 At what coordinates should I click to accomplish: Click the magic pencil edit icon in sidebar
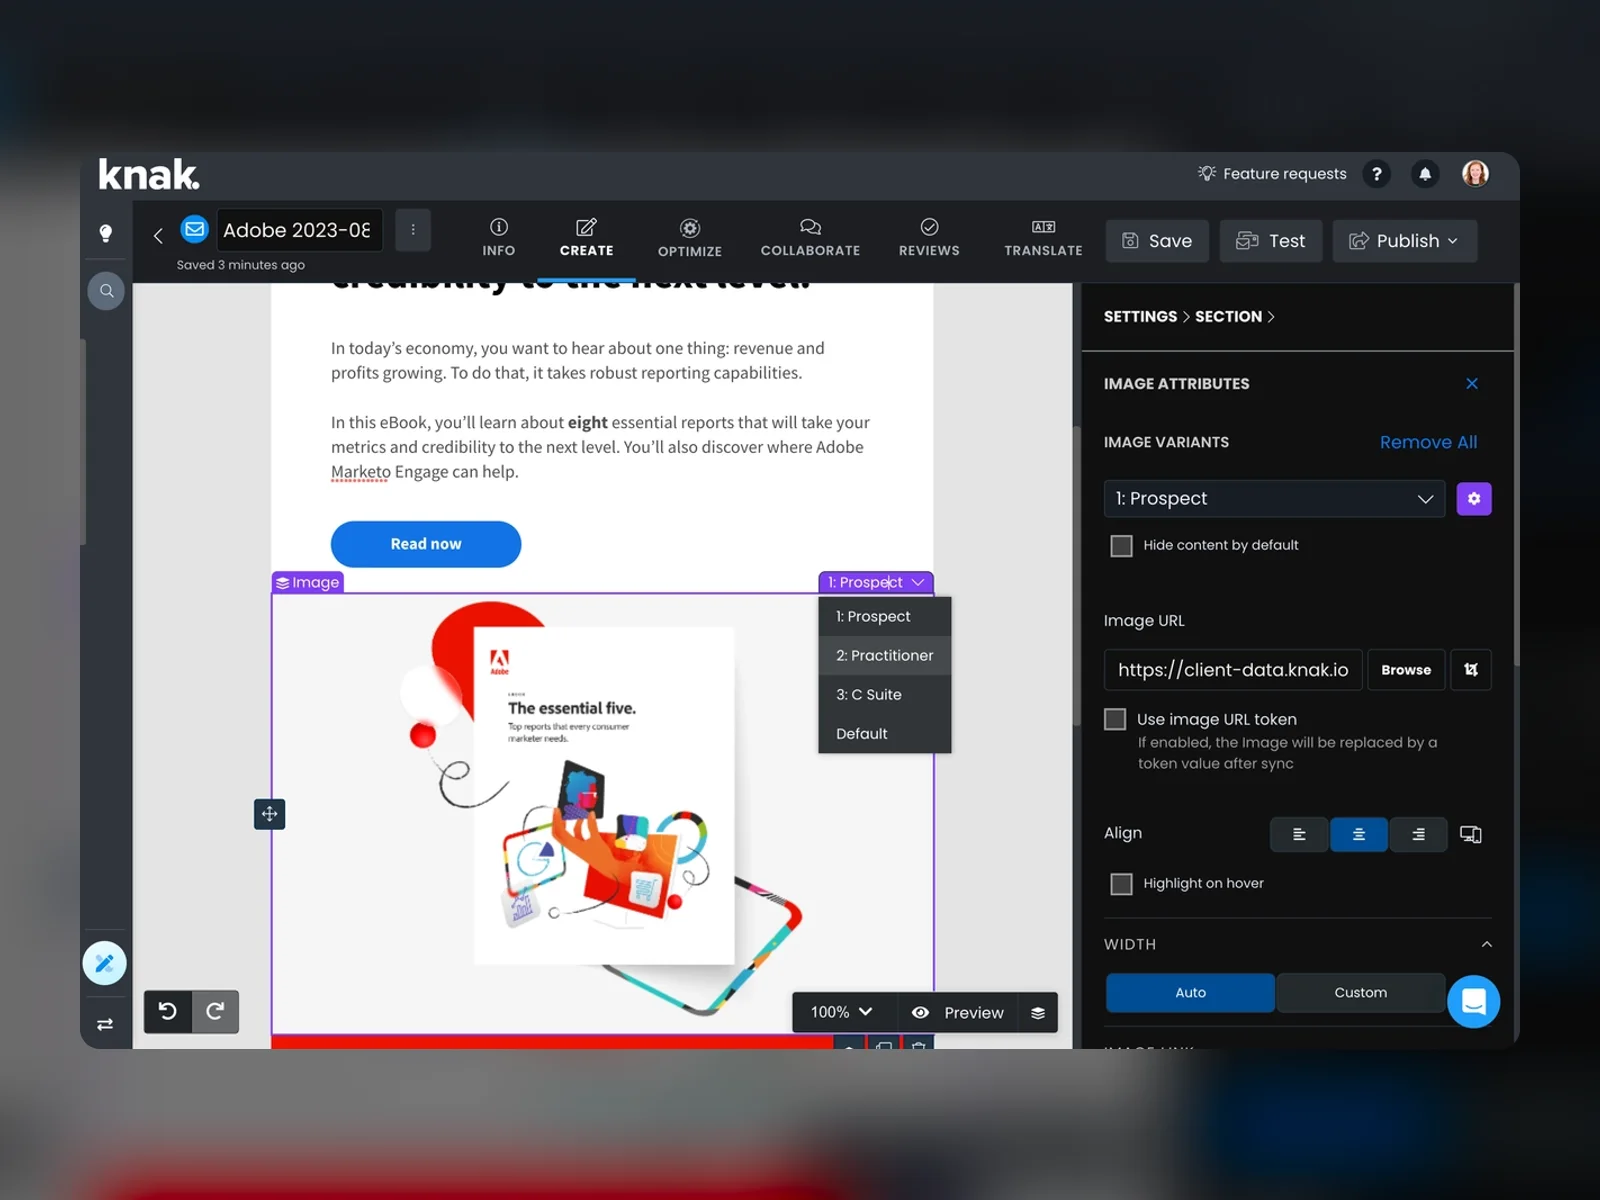[105, 963]
